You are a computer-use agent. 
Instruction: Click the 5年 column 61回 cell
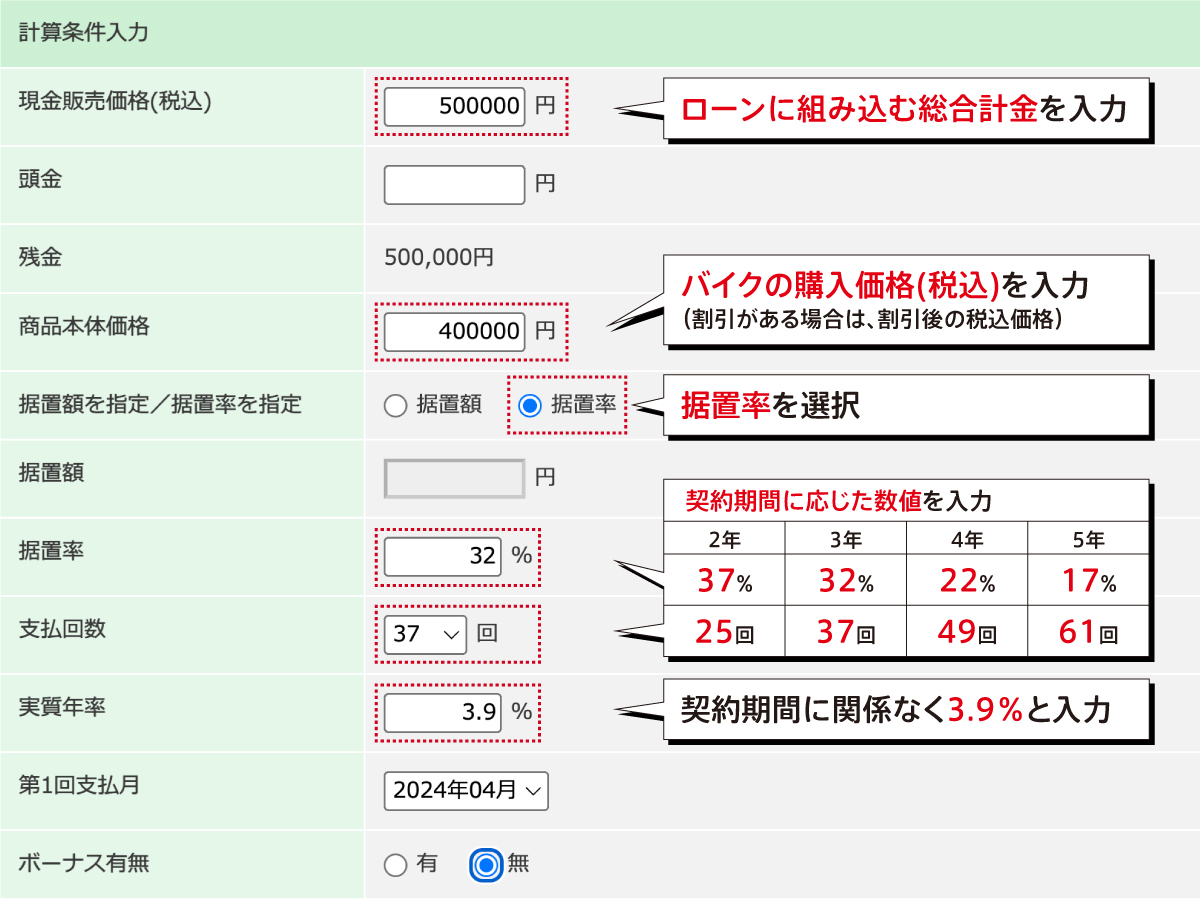1089,632
